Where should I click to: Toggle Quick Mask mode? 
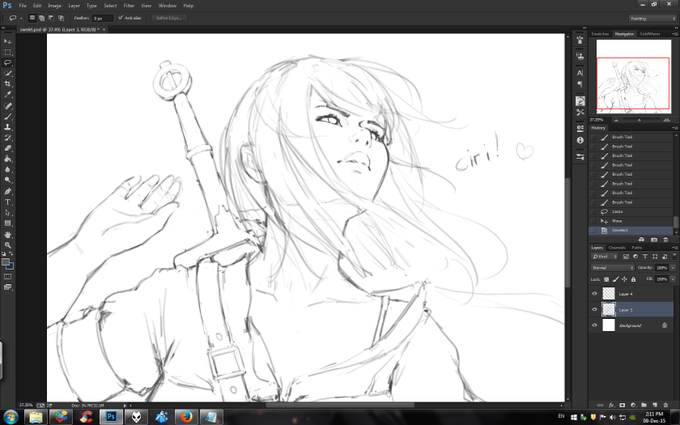click(x=7, y=276)
